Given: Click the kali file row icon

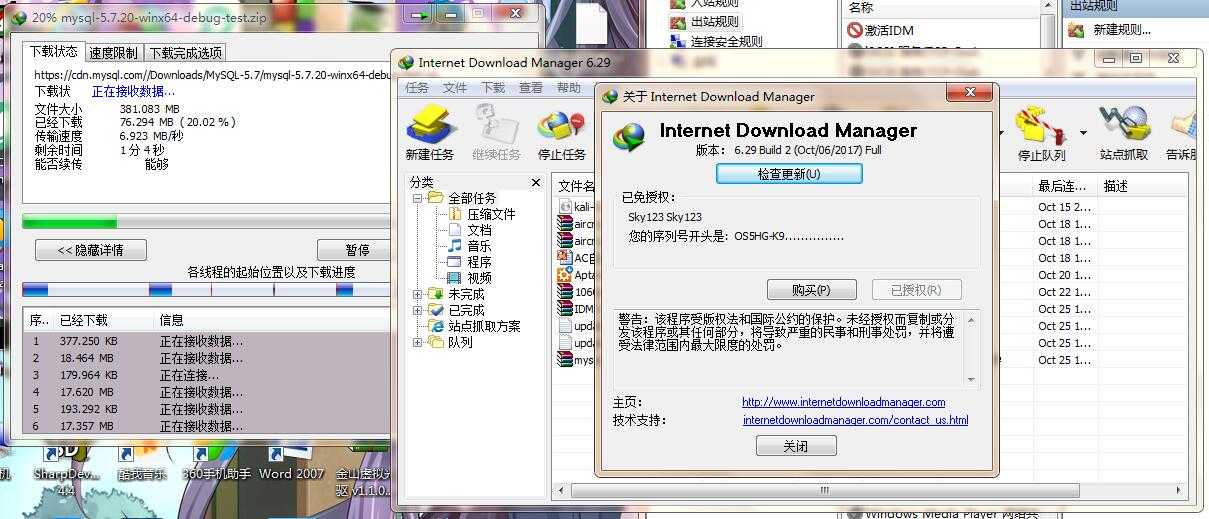Looking at the screenshot, I should tap(565, 206).
